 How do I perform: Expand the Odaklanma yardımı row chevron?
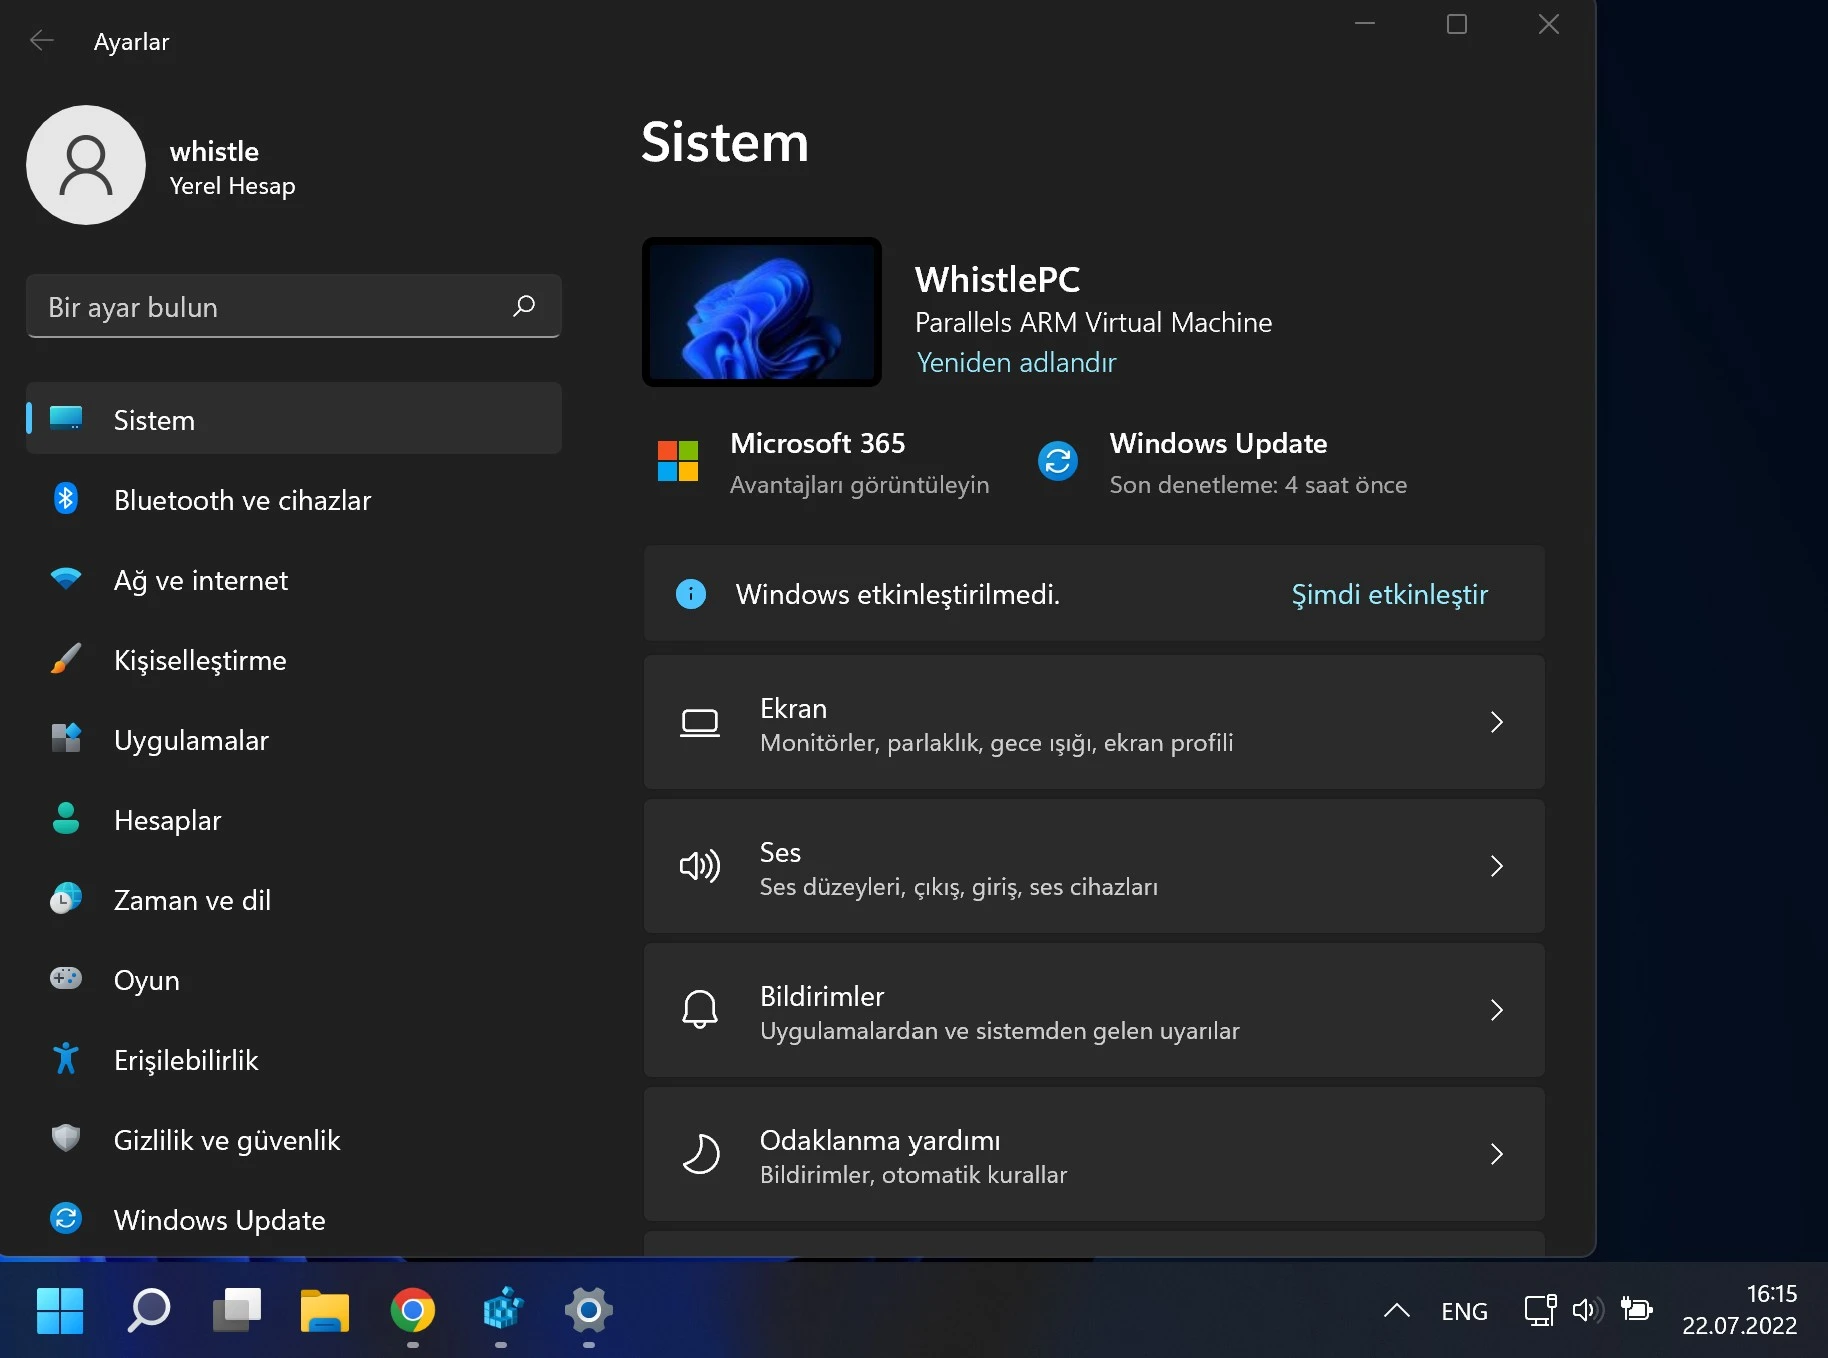[x=1497, y=1154]
